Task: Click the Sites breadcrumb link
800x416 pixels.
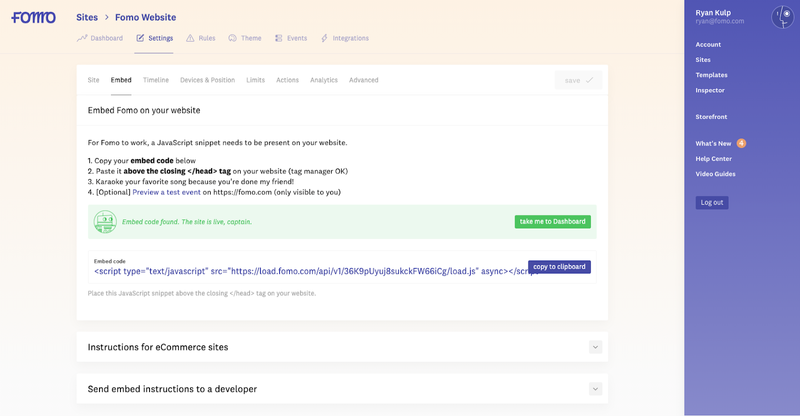Action: click(x=87, y=17)
